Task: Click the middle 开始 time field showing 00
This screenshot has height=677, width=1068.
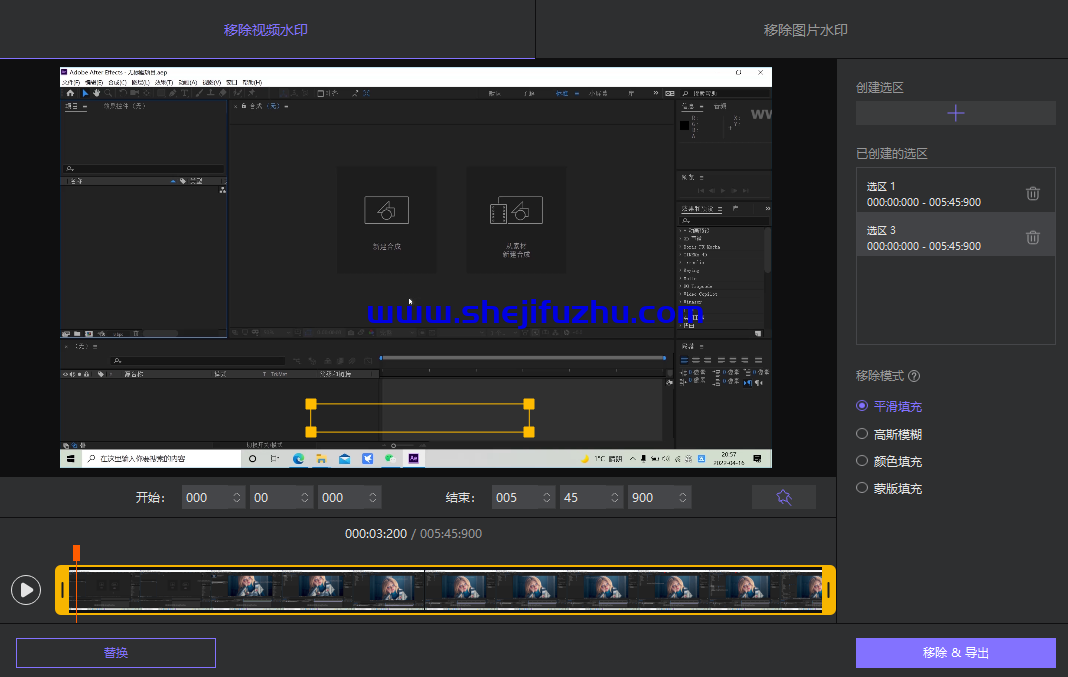Action: click(x=281, y=498)
